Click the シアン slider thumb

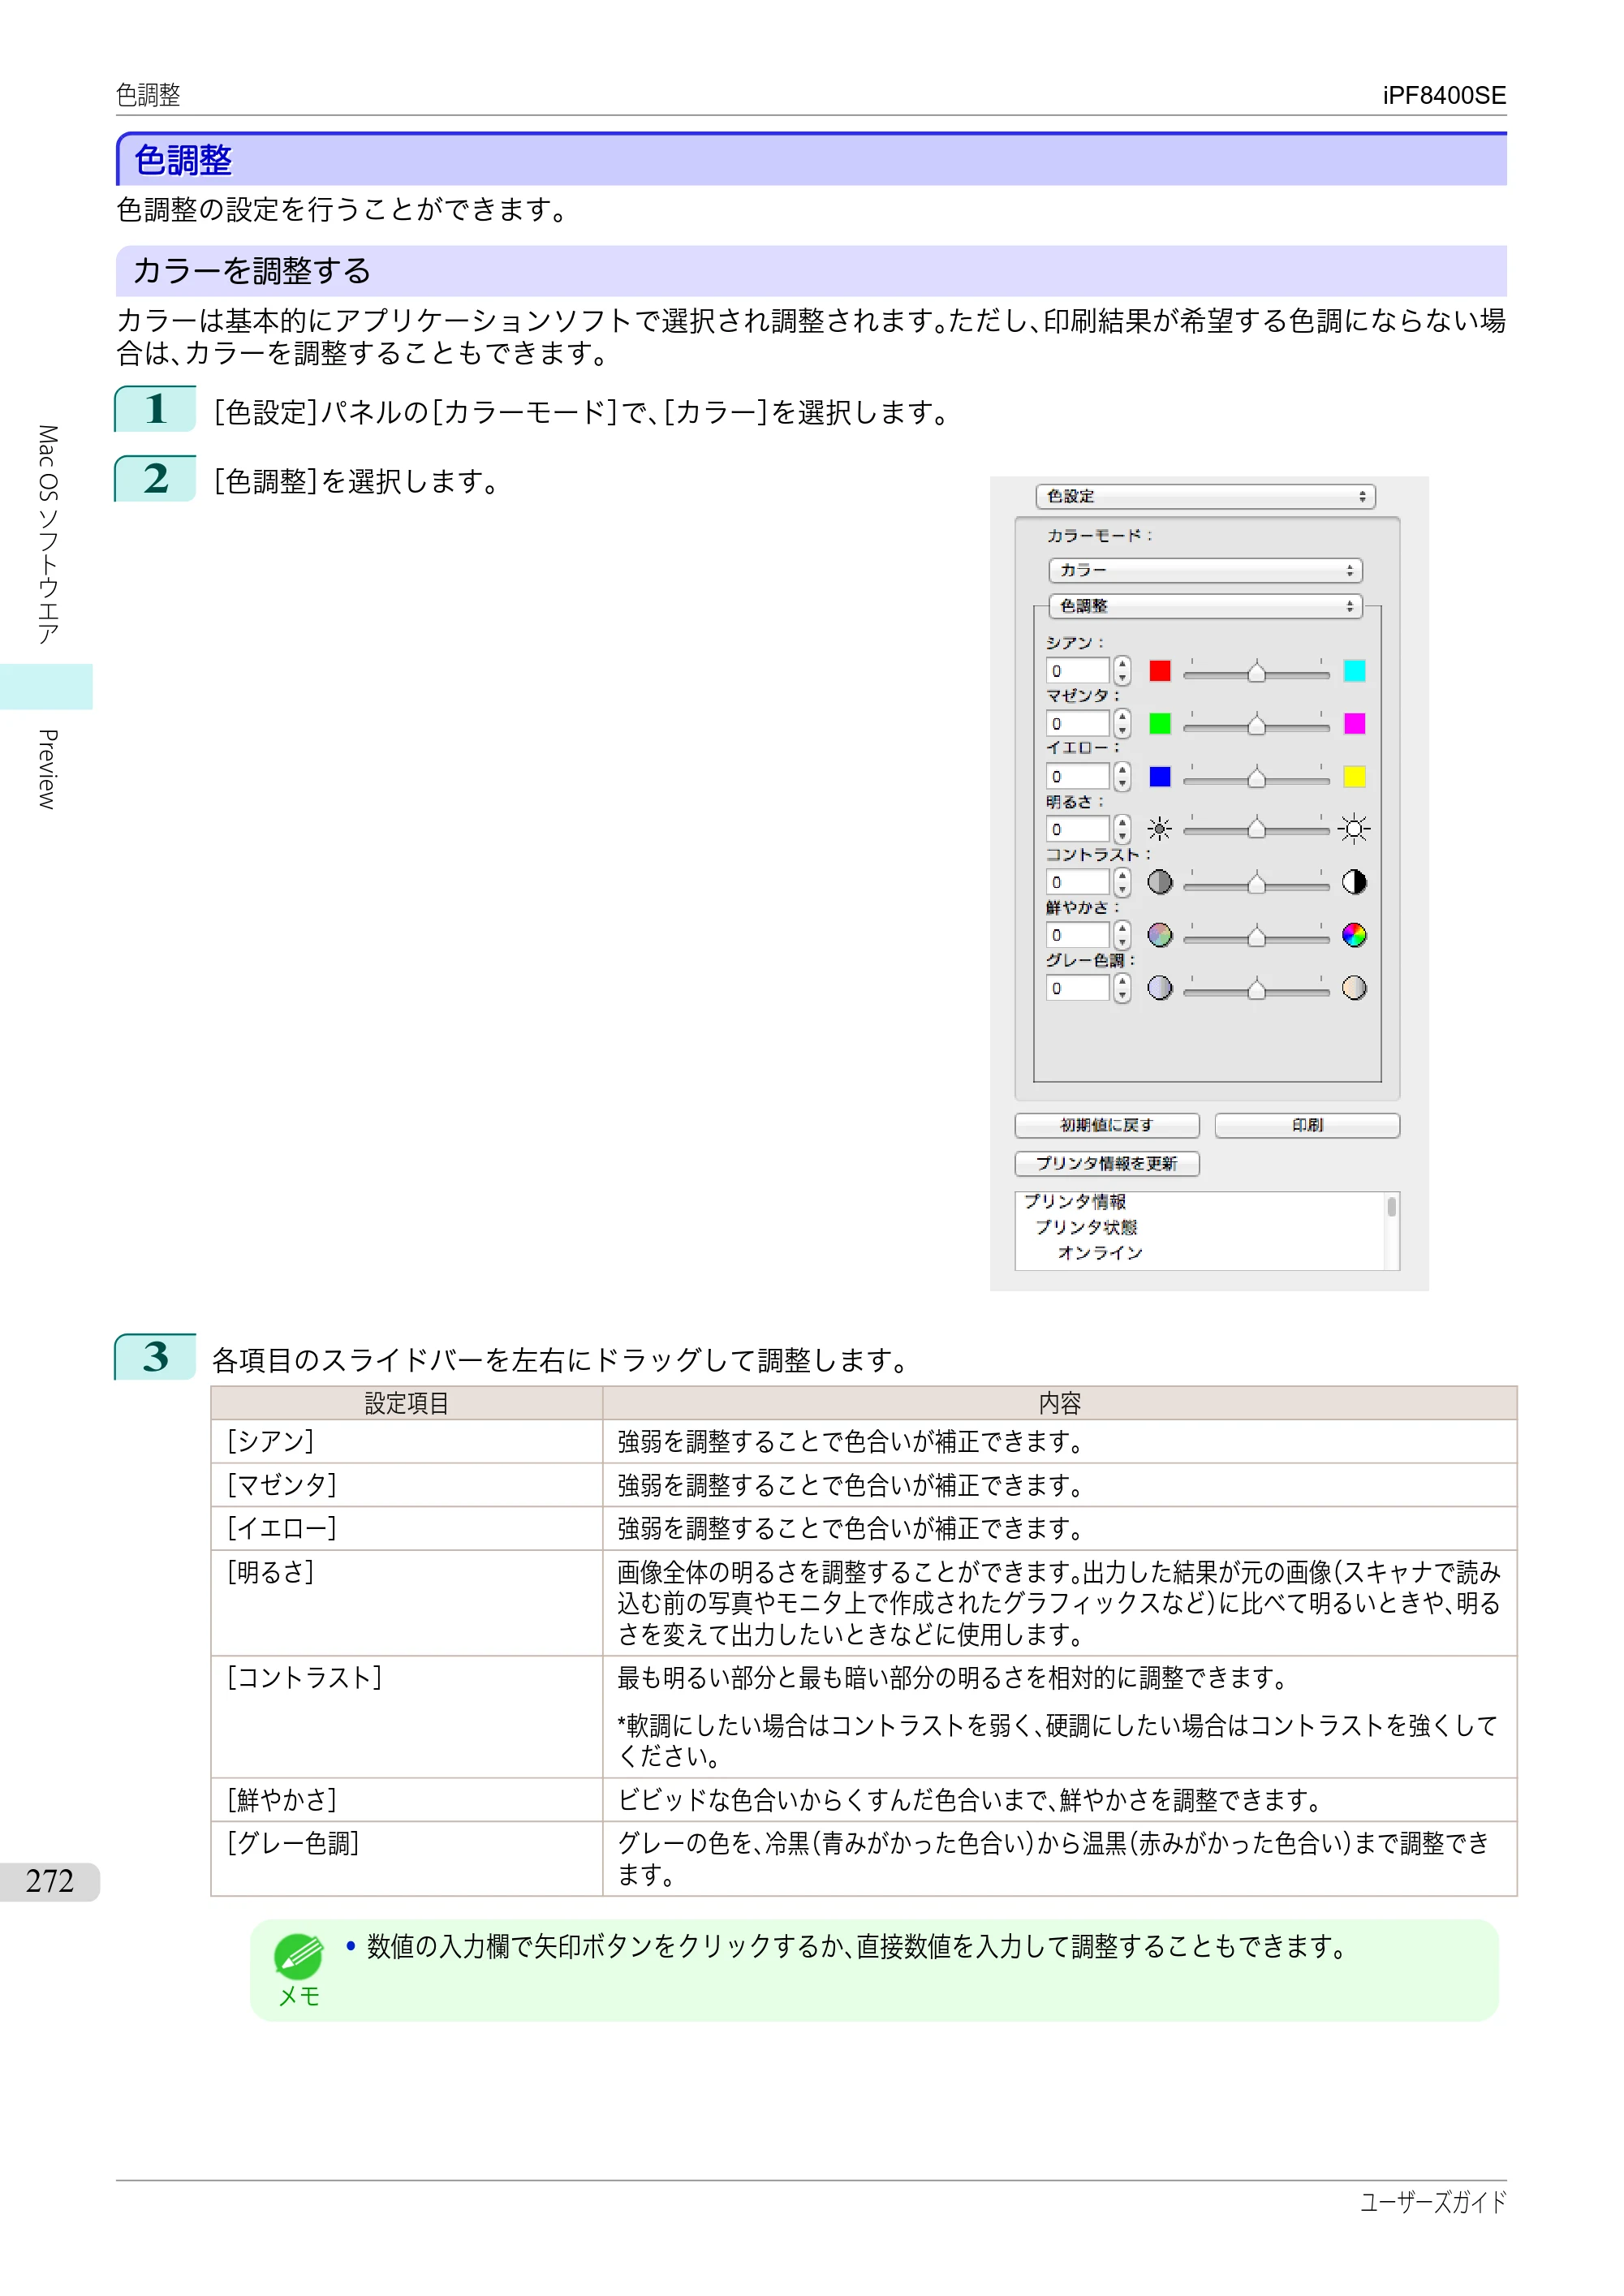[x=1257, y=672]
